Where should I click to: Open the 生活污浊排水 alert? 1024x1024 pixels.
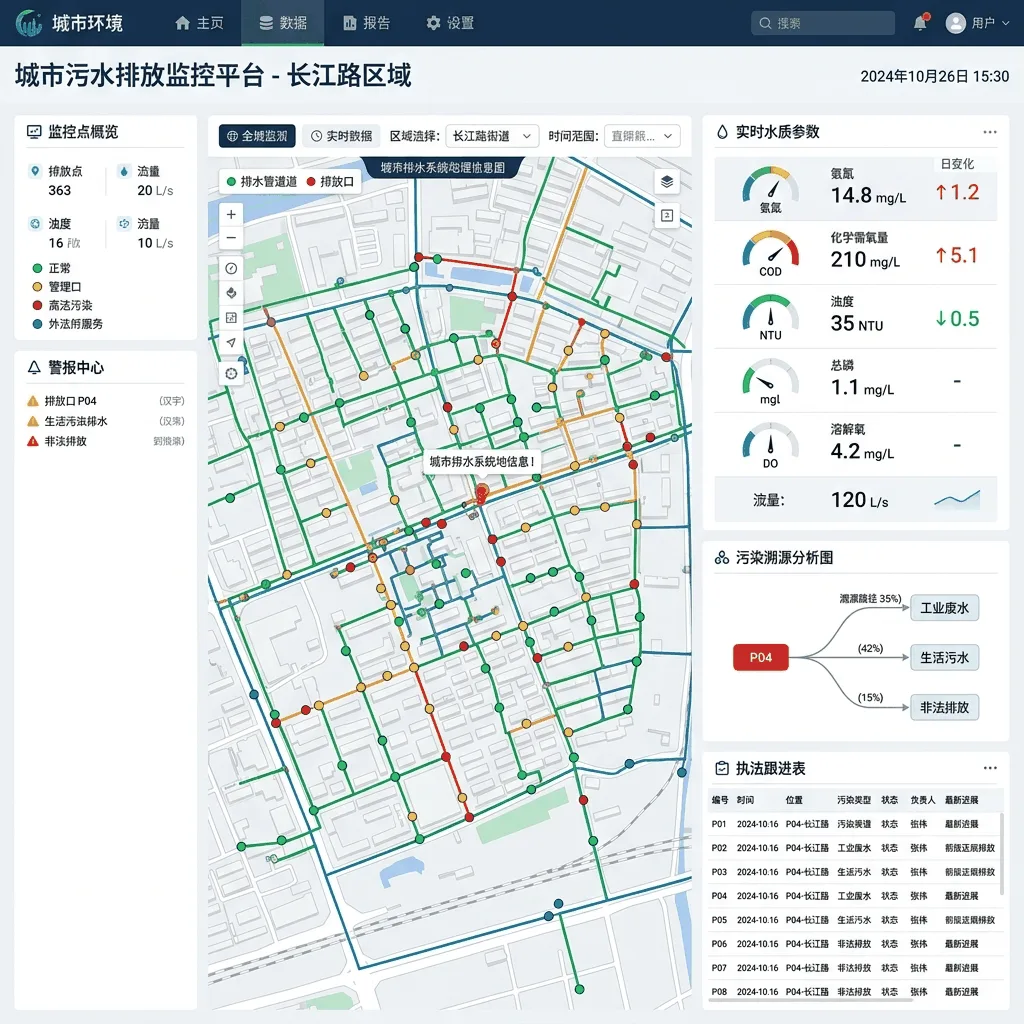pyautogui.click(x=106, y=421)
